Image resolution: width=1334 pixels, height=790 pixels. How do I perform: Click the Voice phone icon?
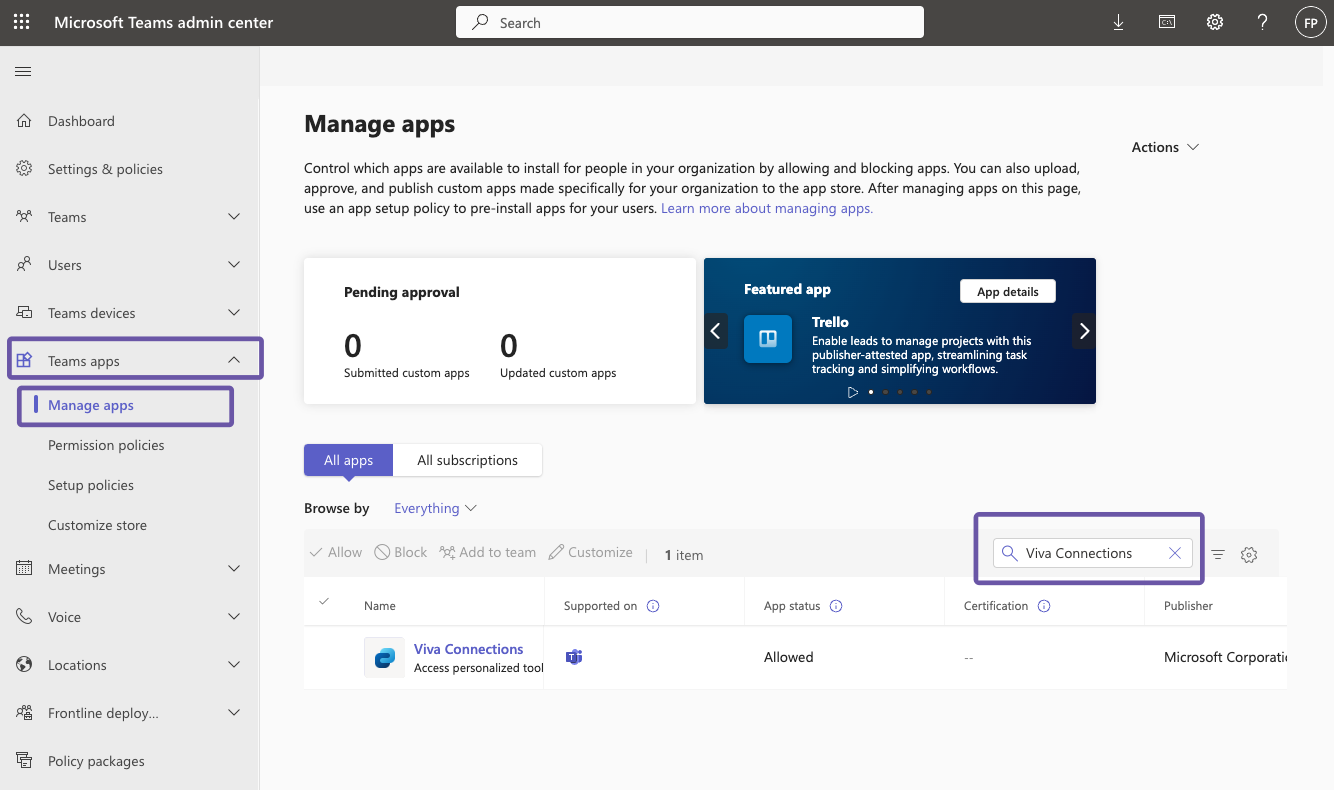tap(24, 617)
